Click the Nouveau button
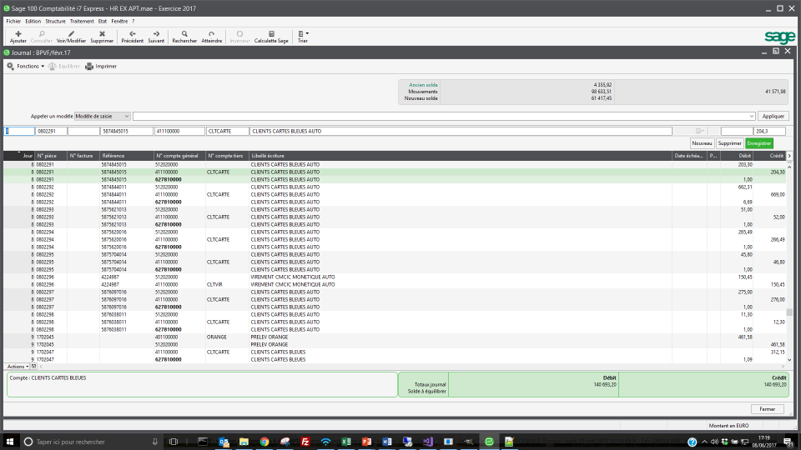Screen dimensions: 801x450 (701, 144)
